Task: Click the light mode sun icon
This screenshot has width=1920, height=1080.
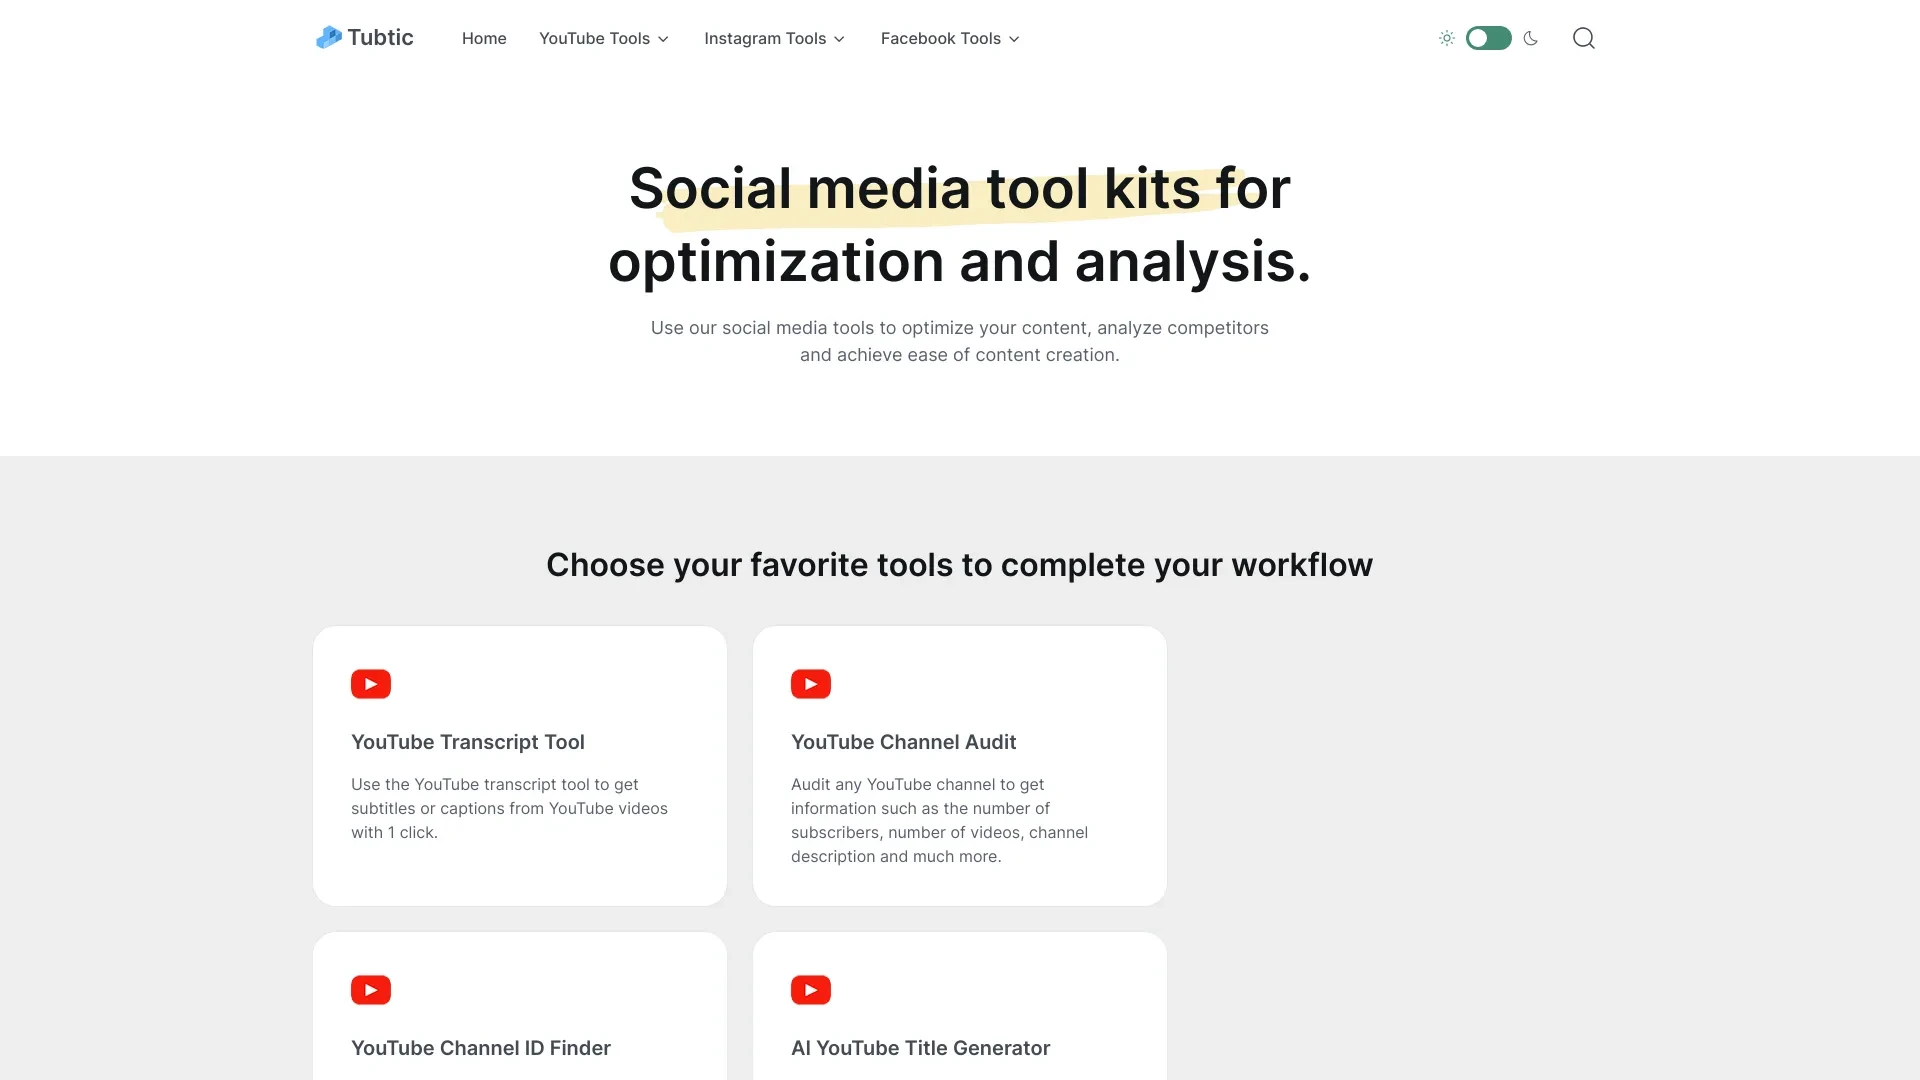Action: tap(1447, 38)
